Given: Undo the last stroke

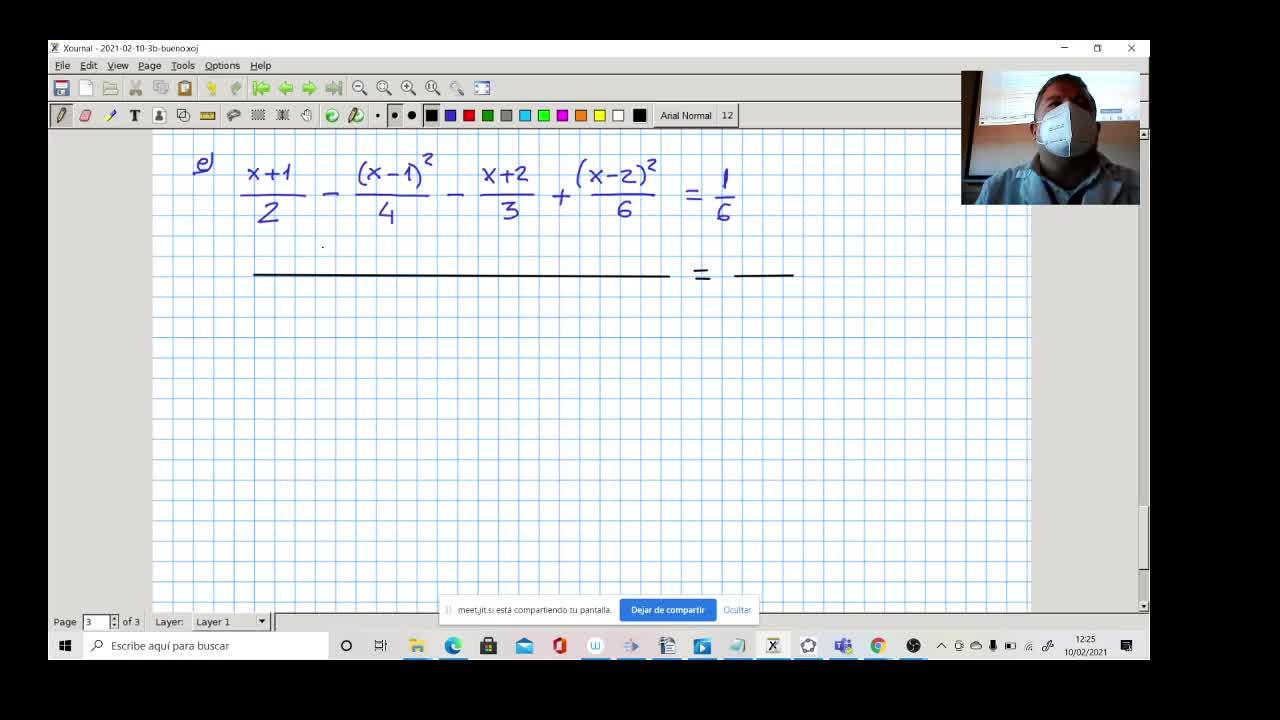Looking at the screenshot, I should pyautogui.click(x=211, y=88).
